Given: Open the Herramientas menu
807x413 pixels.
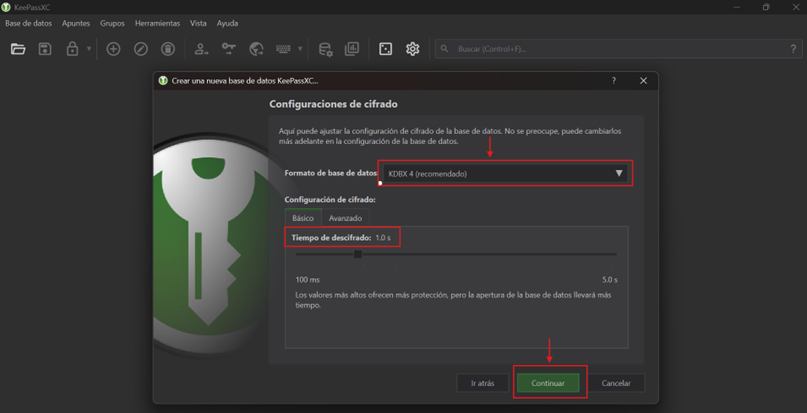Looking at the screenshot, I should pos(157,23).
